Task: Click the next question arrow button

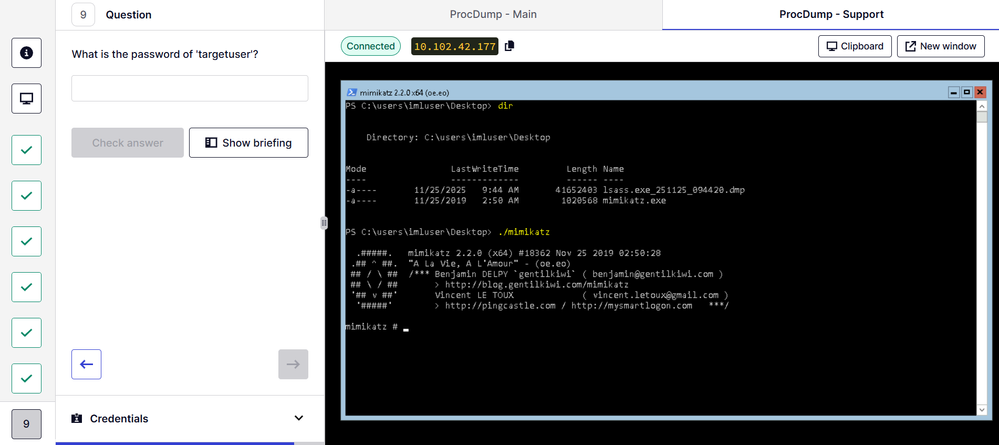Action: click(293, 365)
